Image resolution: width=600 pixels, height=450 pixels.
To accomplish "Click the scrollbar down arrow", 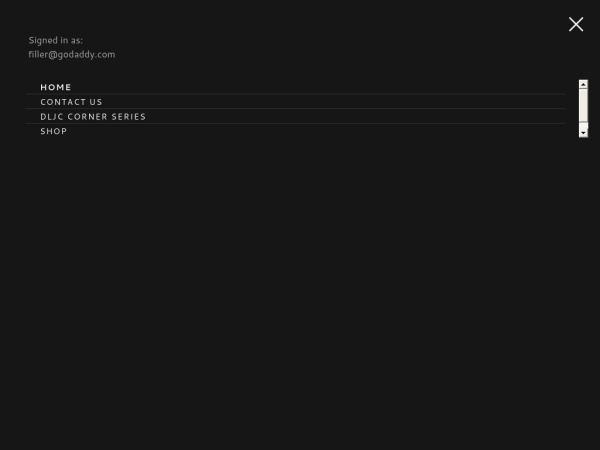I will coord(583,133).
